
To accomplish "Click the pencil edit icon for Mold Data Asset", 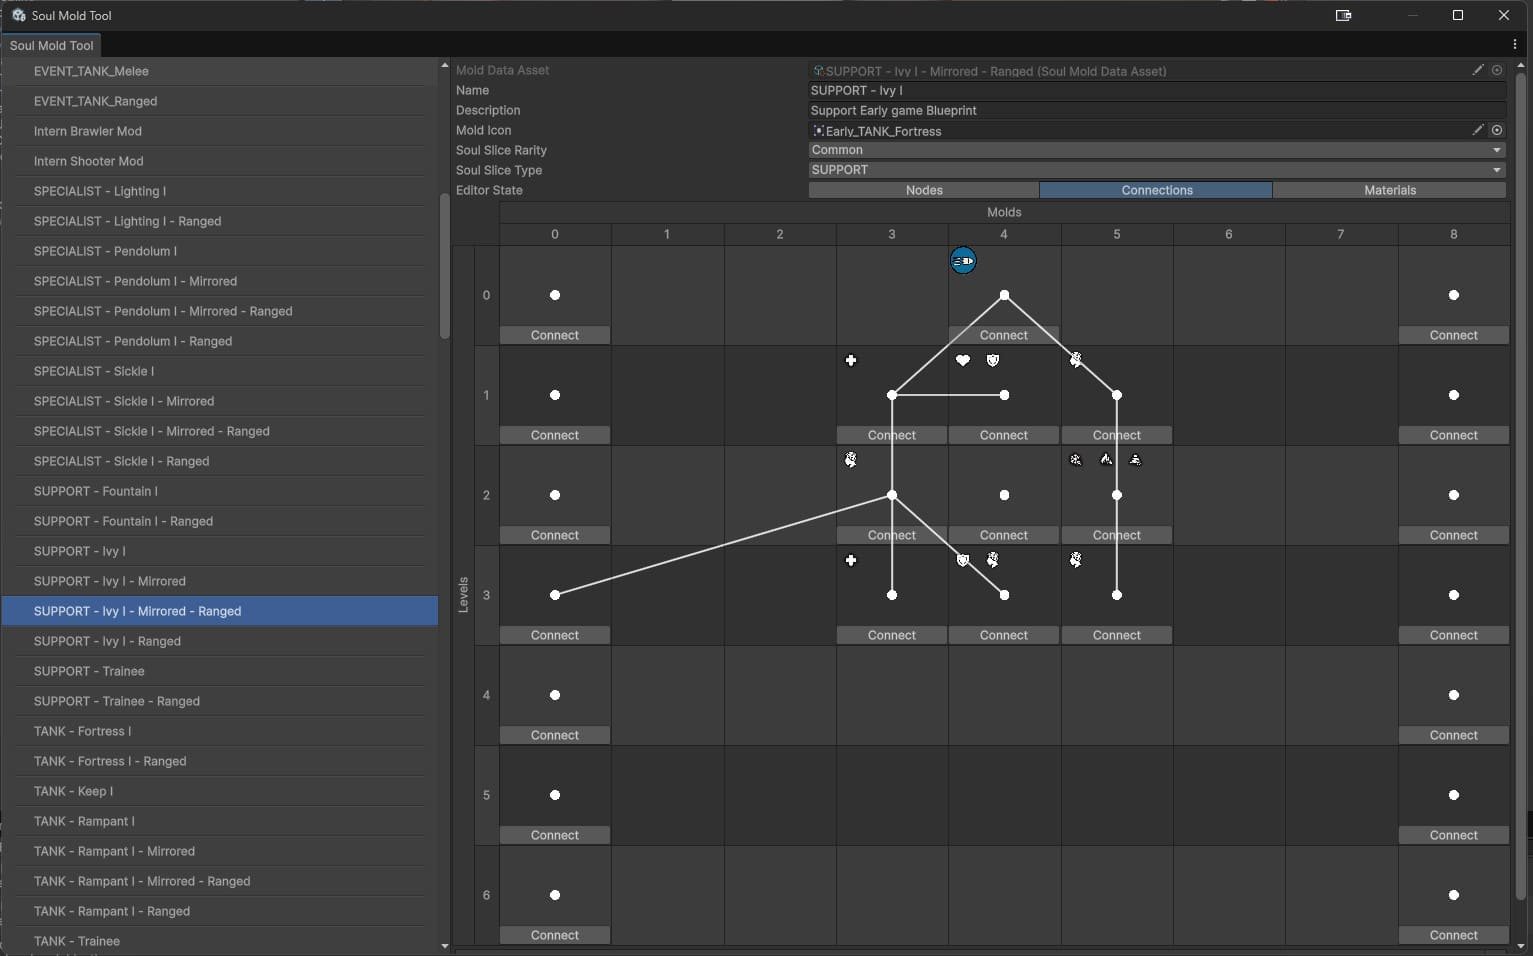I will point(1478,70).
